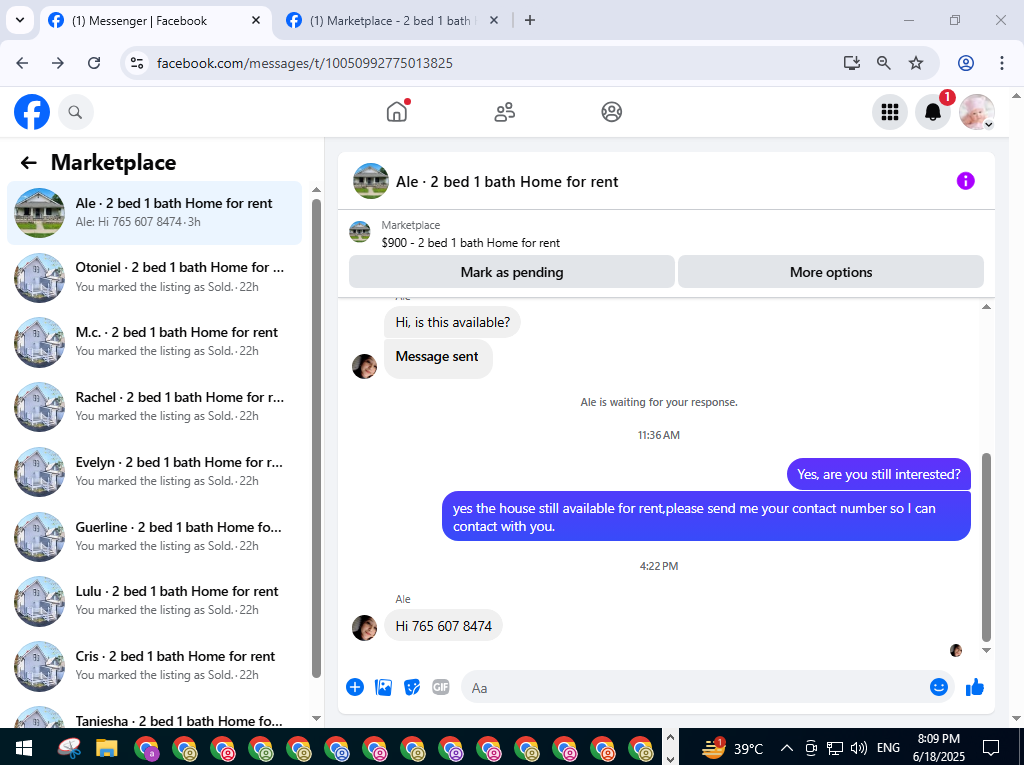1024x765 pixels.
Task: Click the listing thumbnail in the chat header
Action: (x=371, y=181)
